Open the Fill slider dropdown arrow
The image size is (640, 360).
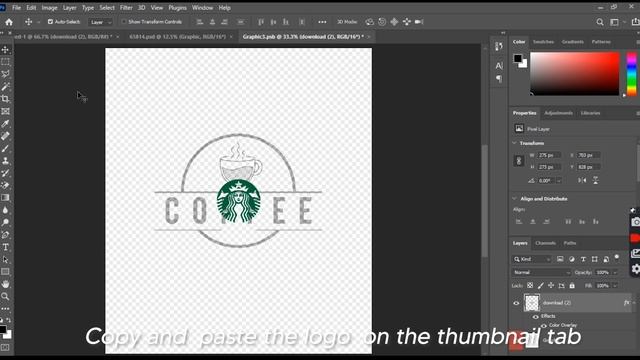(615, 286)
